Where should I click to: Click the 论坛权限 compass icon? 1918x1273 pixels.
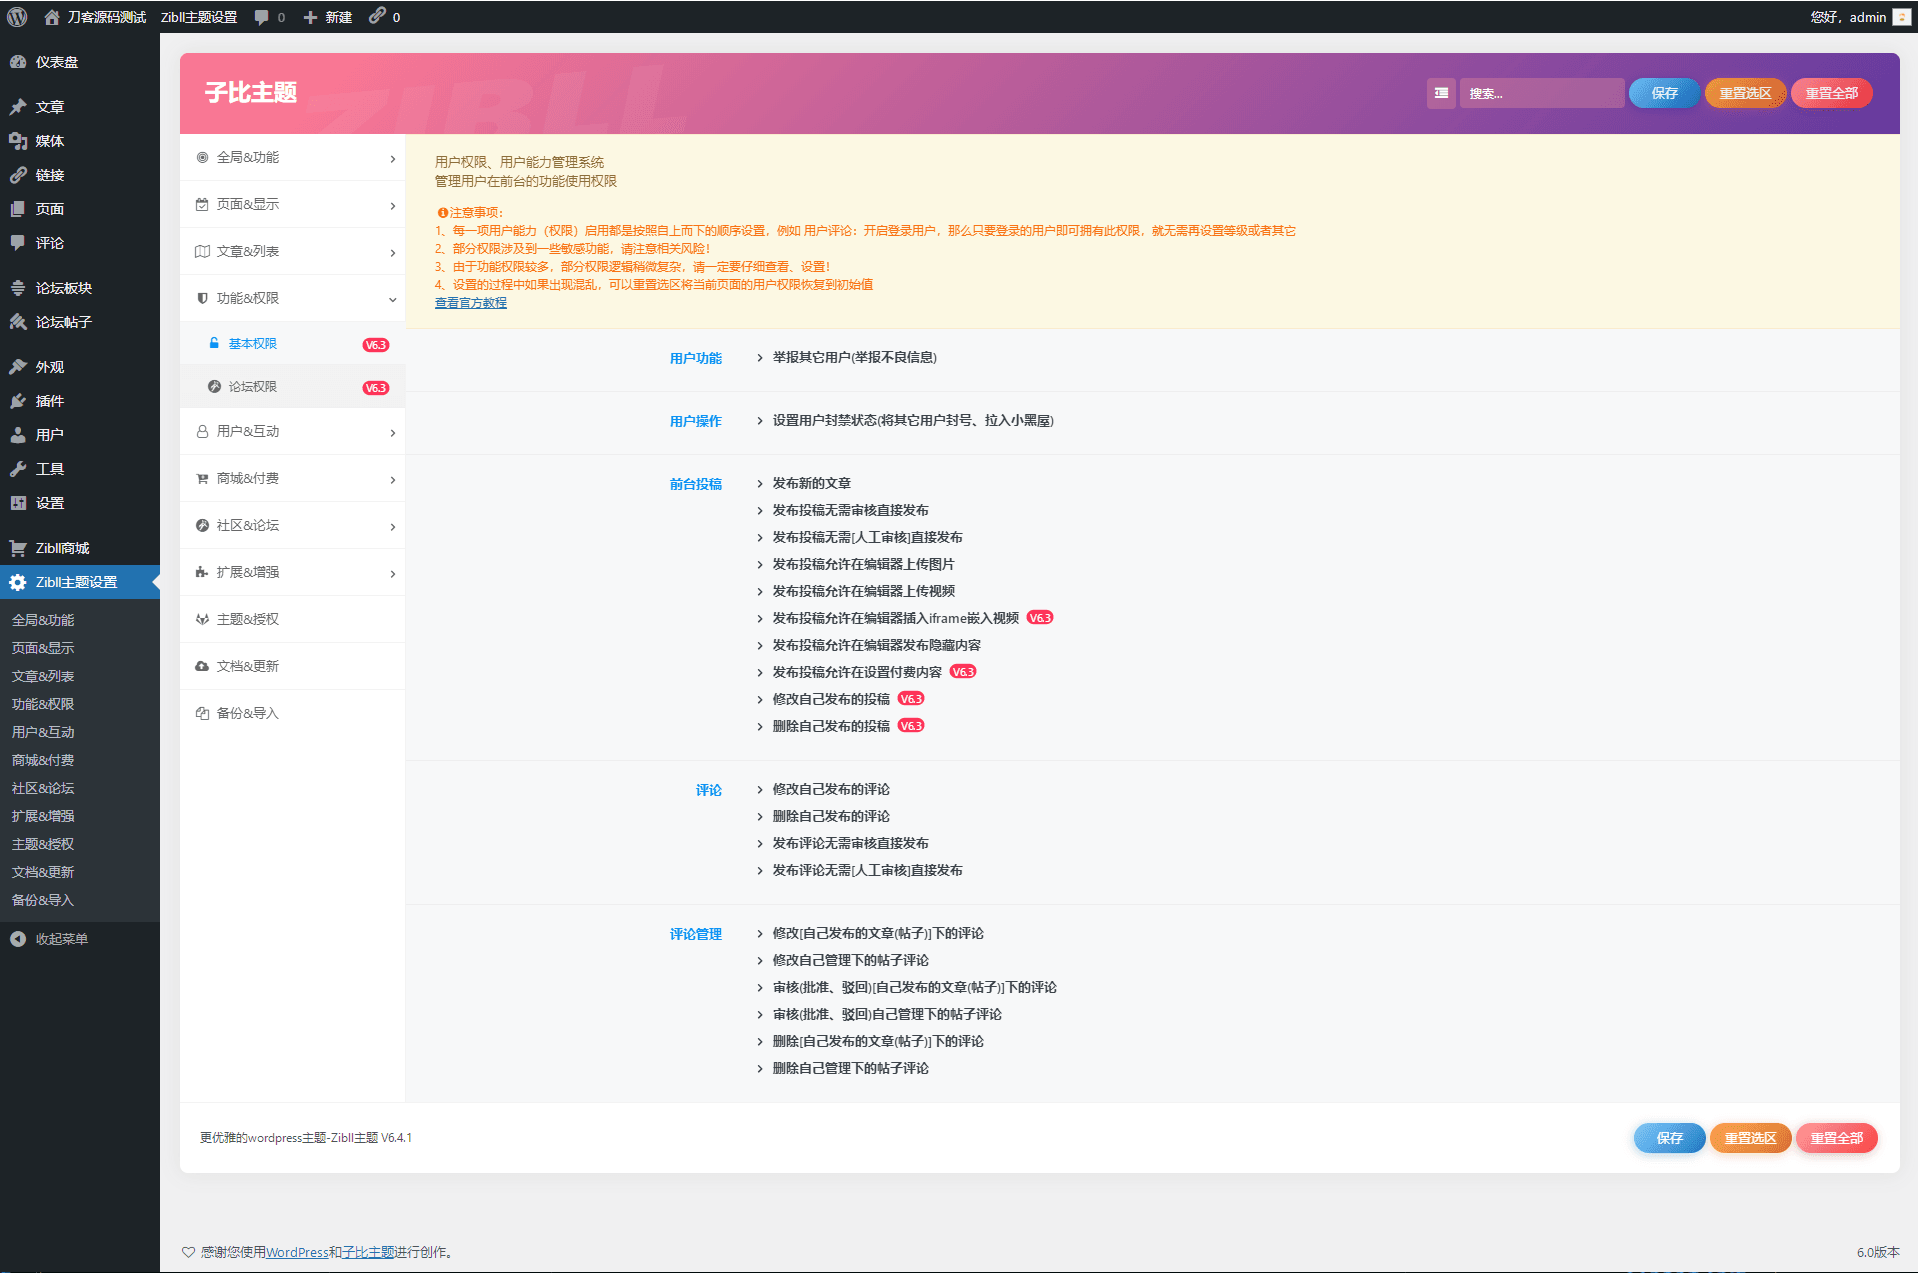214,386
